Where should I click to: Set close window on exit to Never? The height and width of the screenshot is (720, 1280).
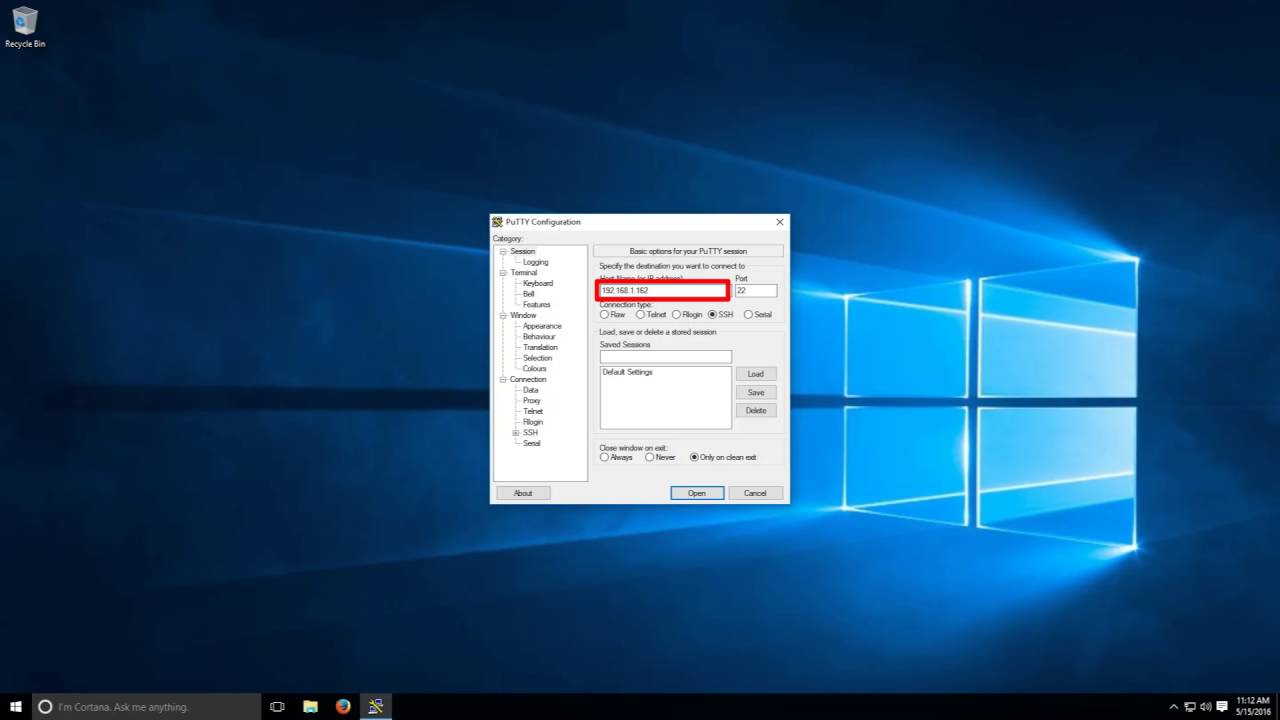[661, 458]
